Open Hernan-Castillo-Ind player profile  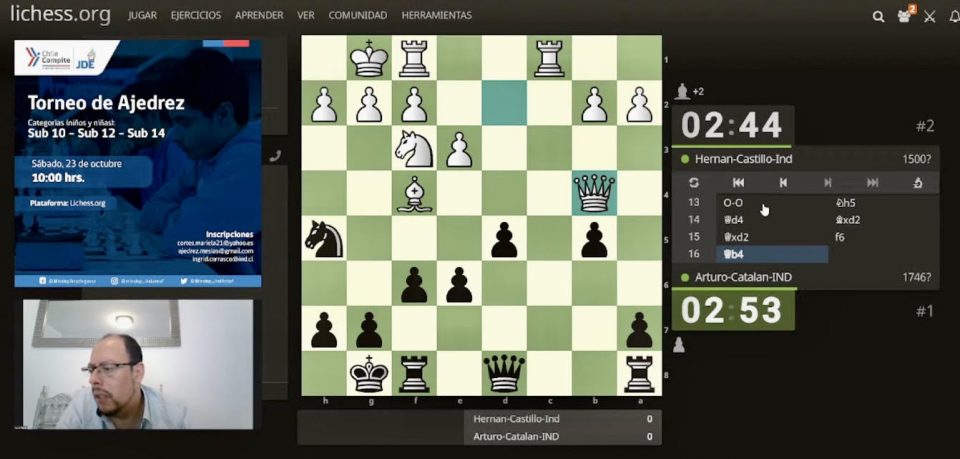pyautogui.click(x=744, y=159)
